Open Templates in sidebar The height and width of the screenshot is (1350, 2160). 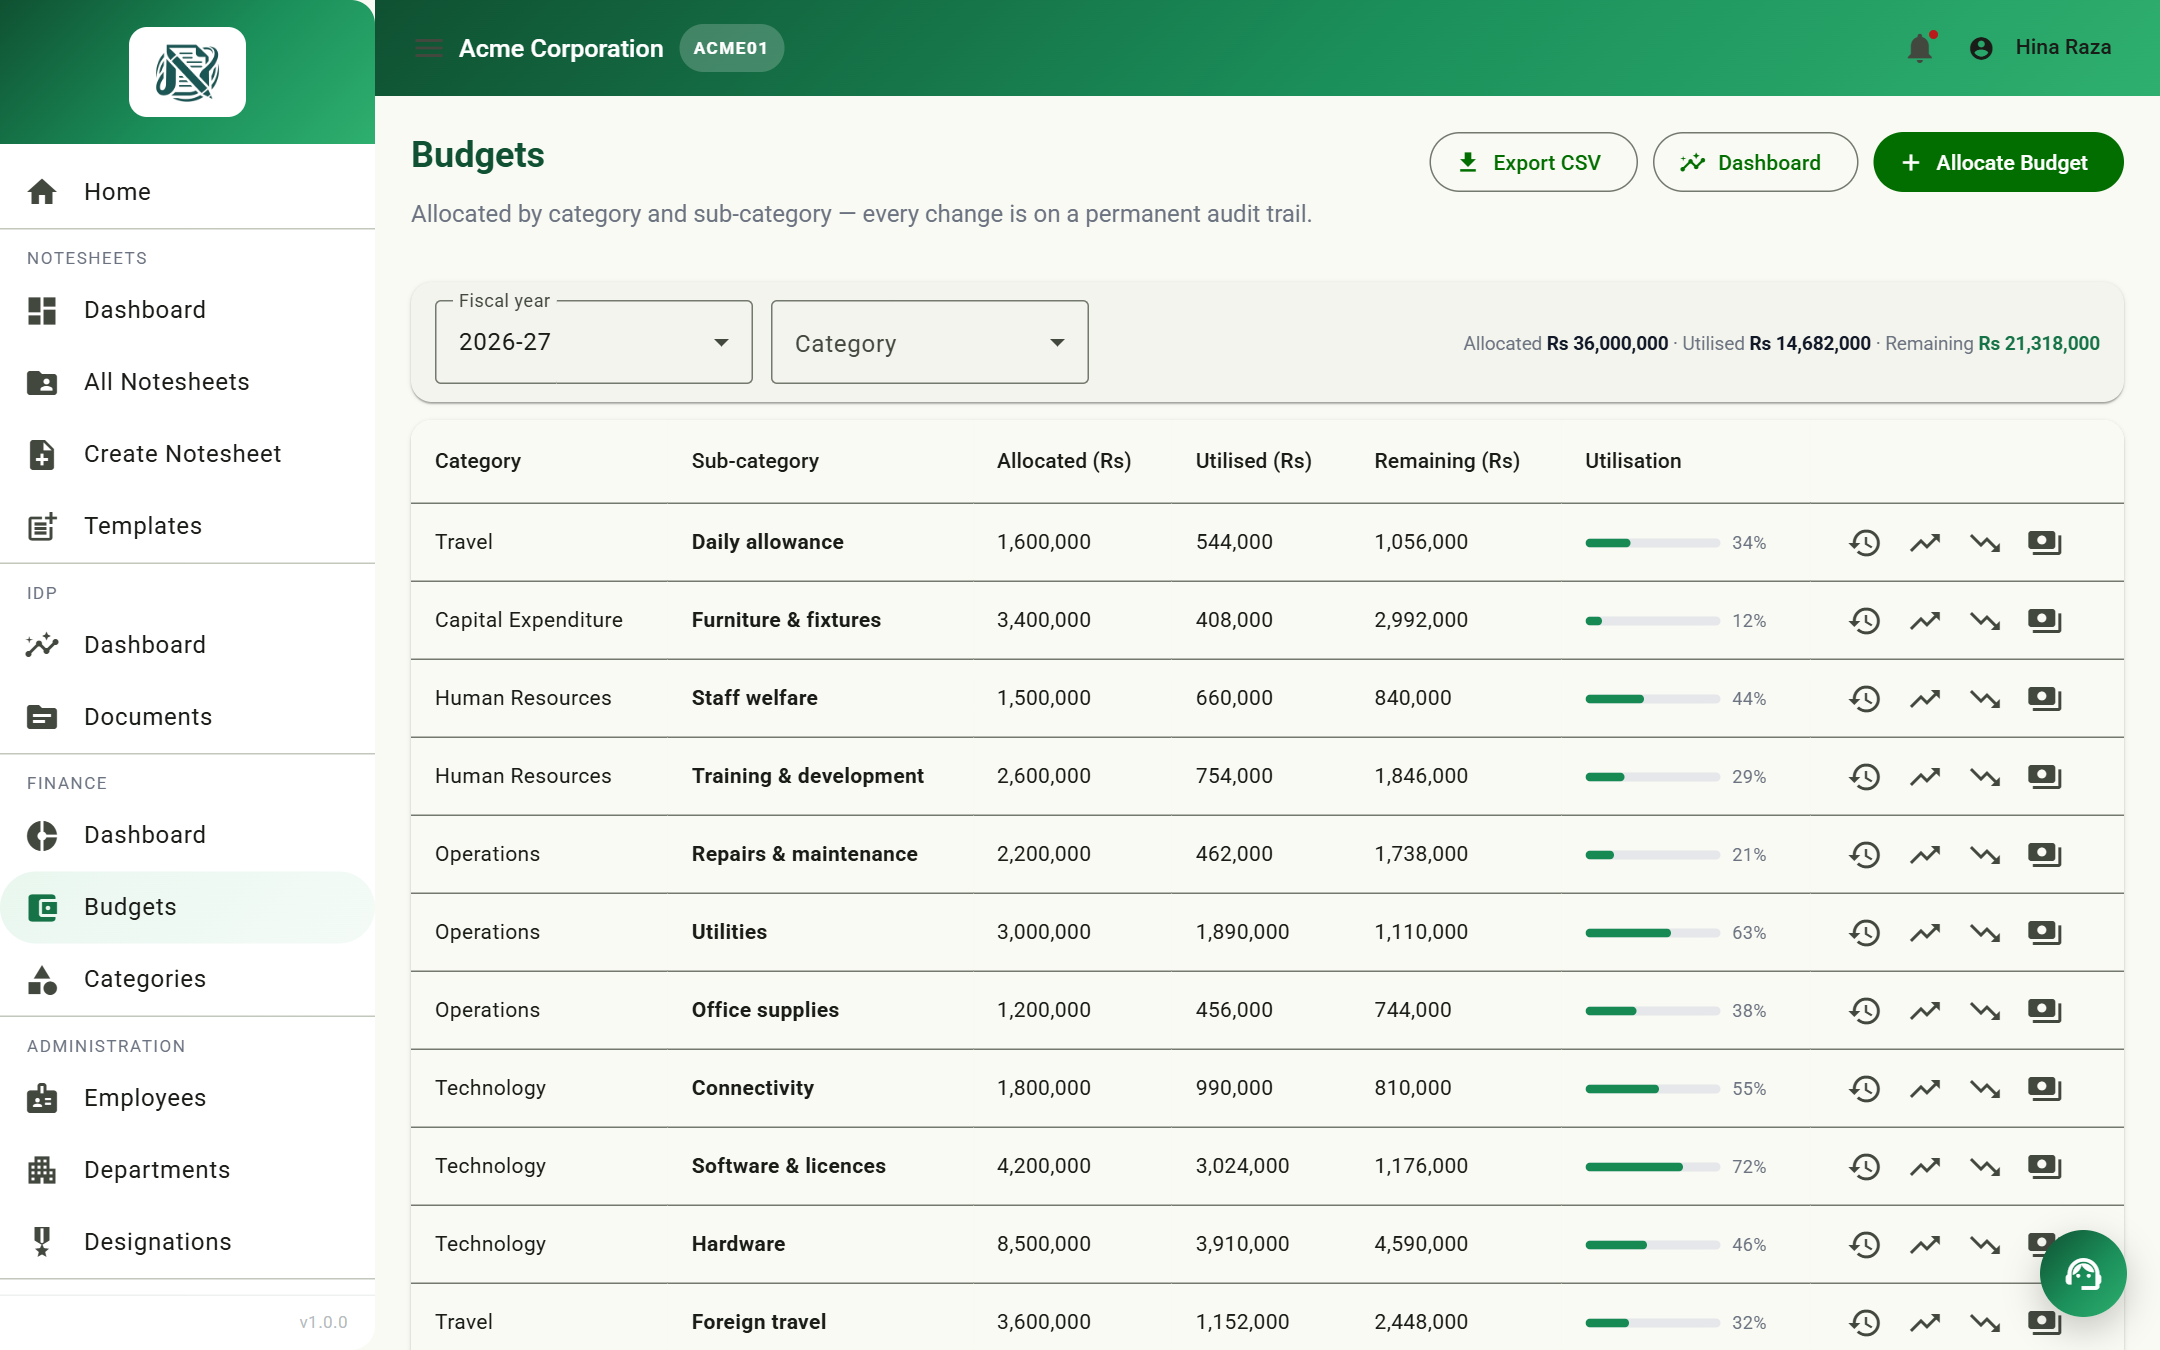click(187, 526)
